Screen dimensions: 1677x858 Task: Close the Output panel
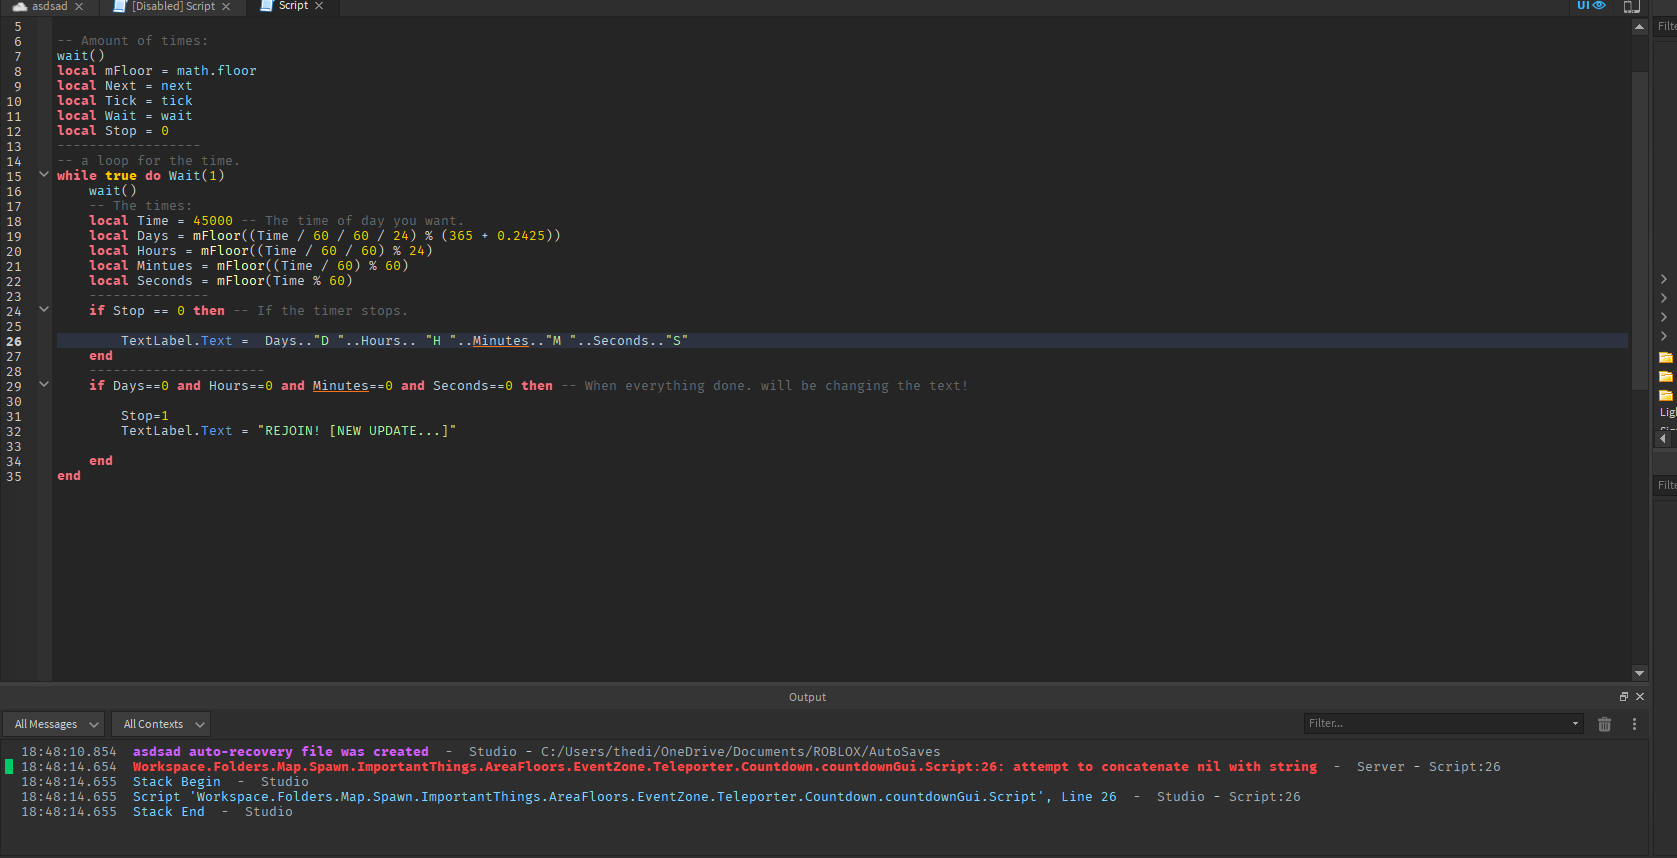point(1640,697)
